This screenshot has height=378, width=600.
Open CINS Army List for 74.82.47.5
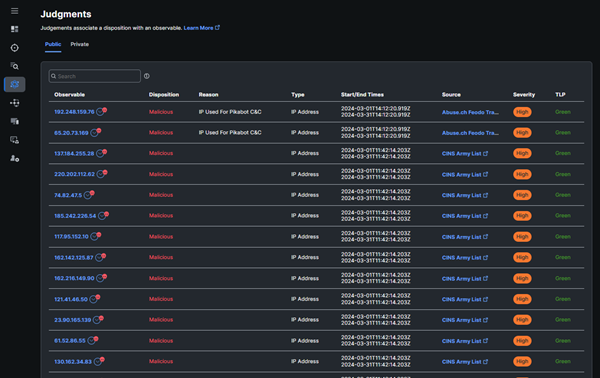click(x=465, y=195)
